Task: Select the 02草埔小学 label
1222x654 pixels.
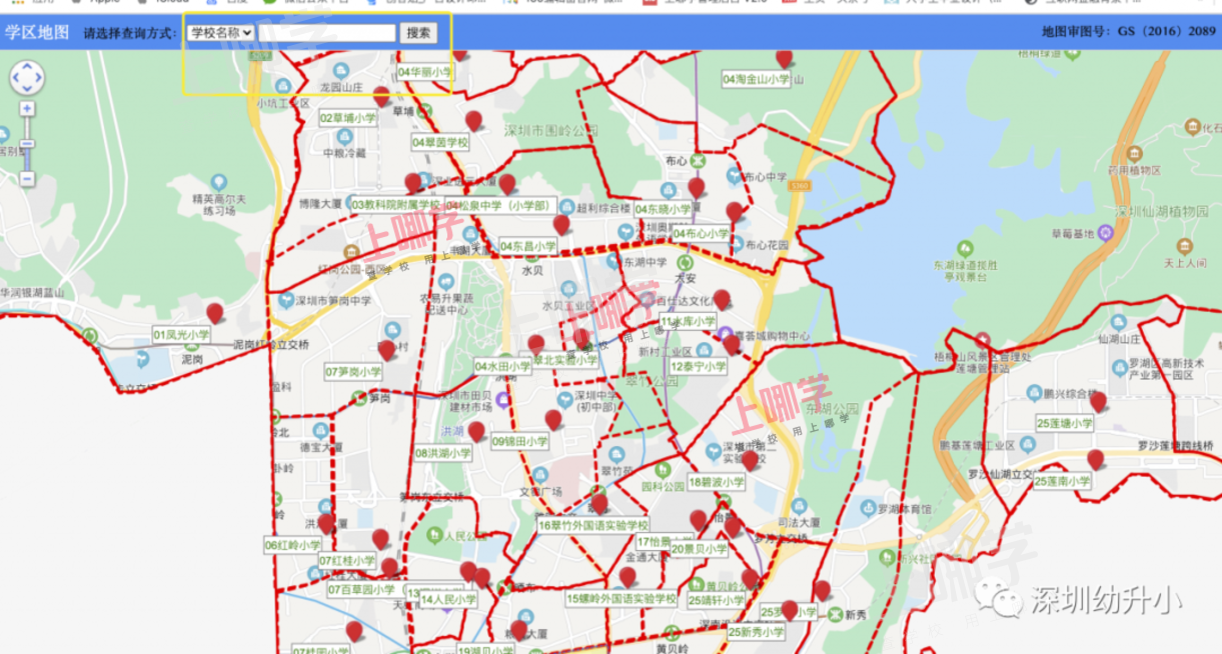Action: pos(349,117)
